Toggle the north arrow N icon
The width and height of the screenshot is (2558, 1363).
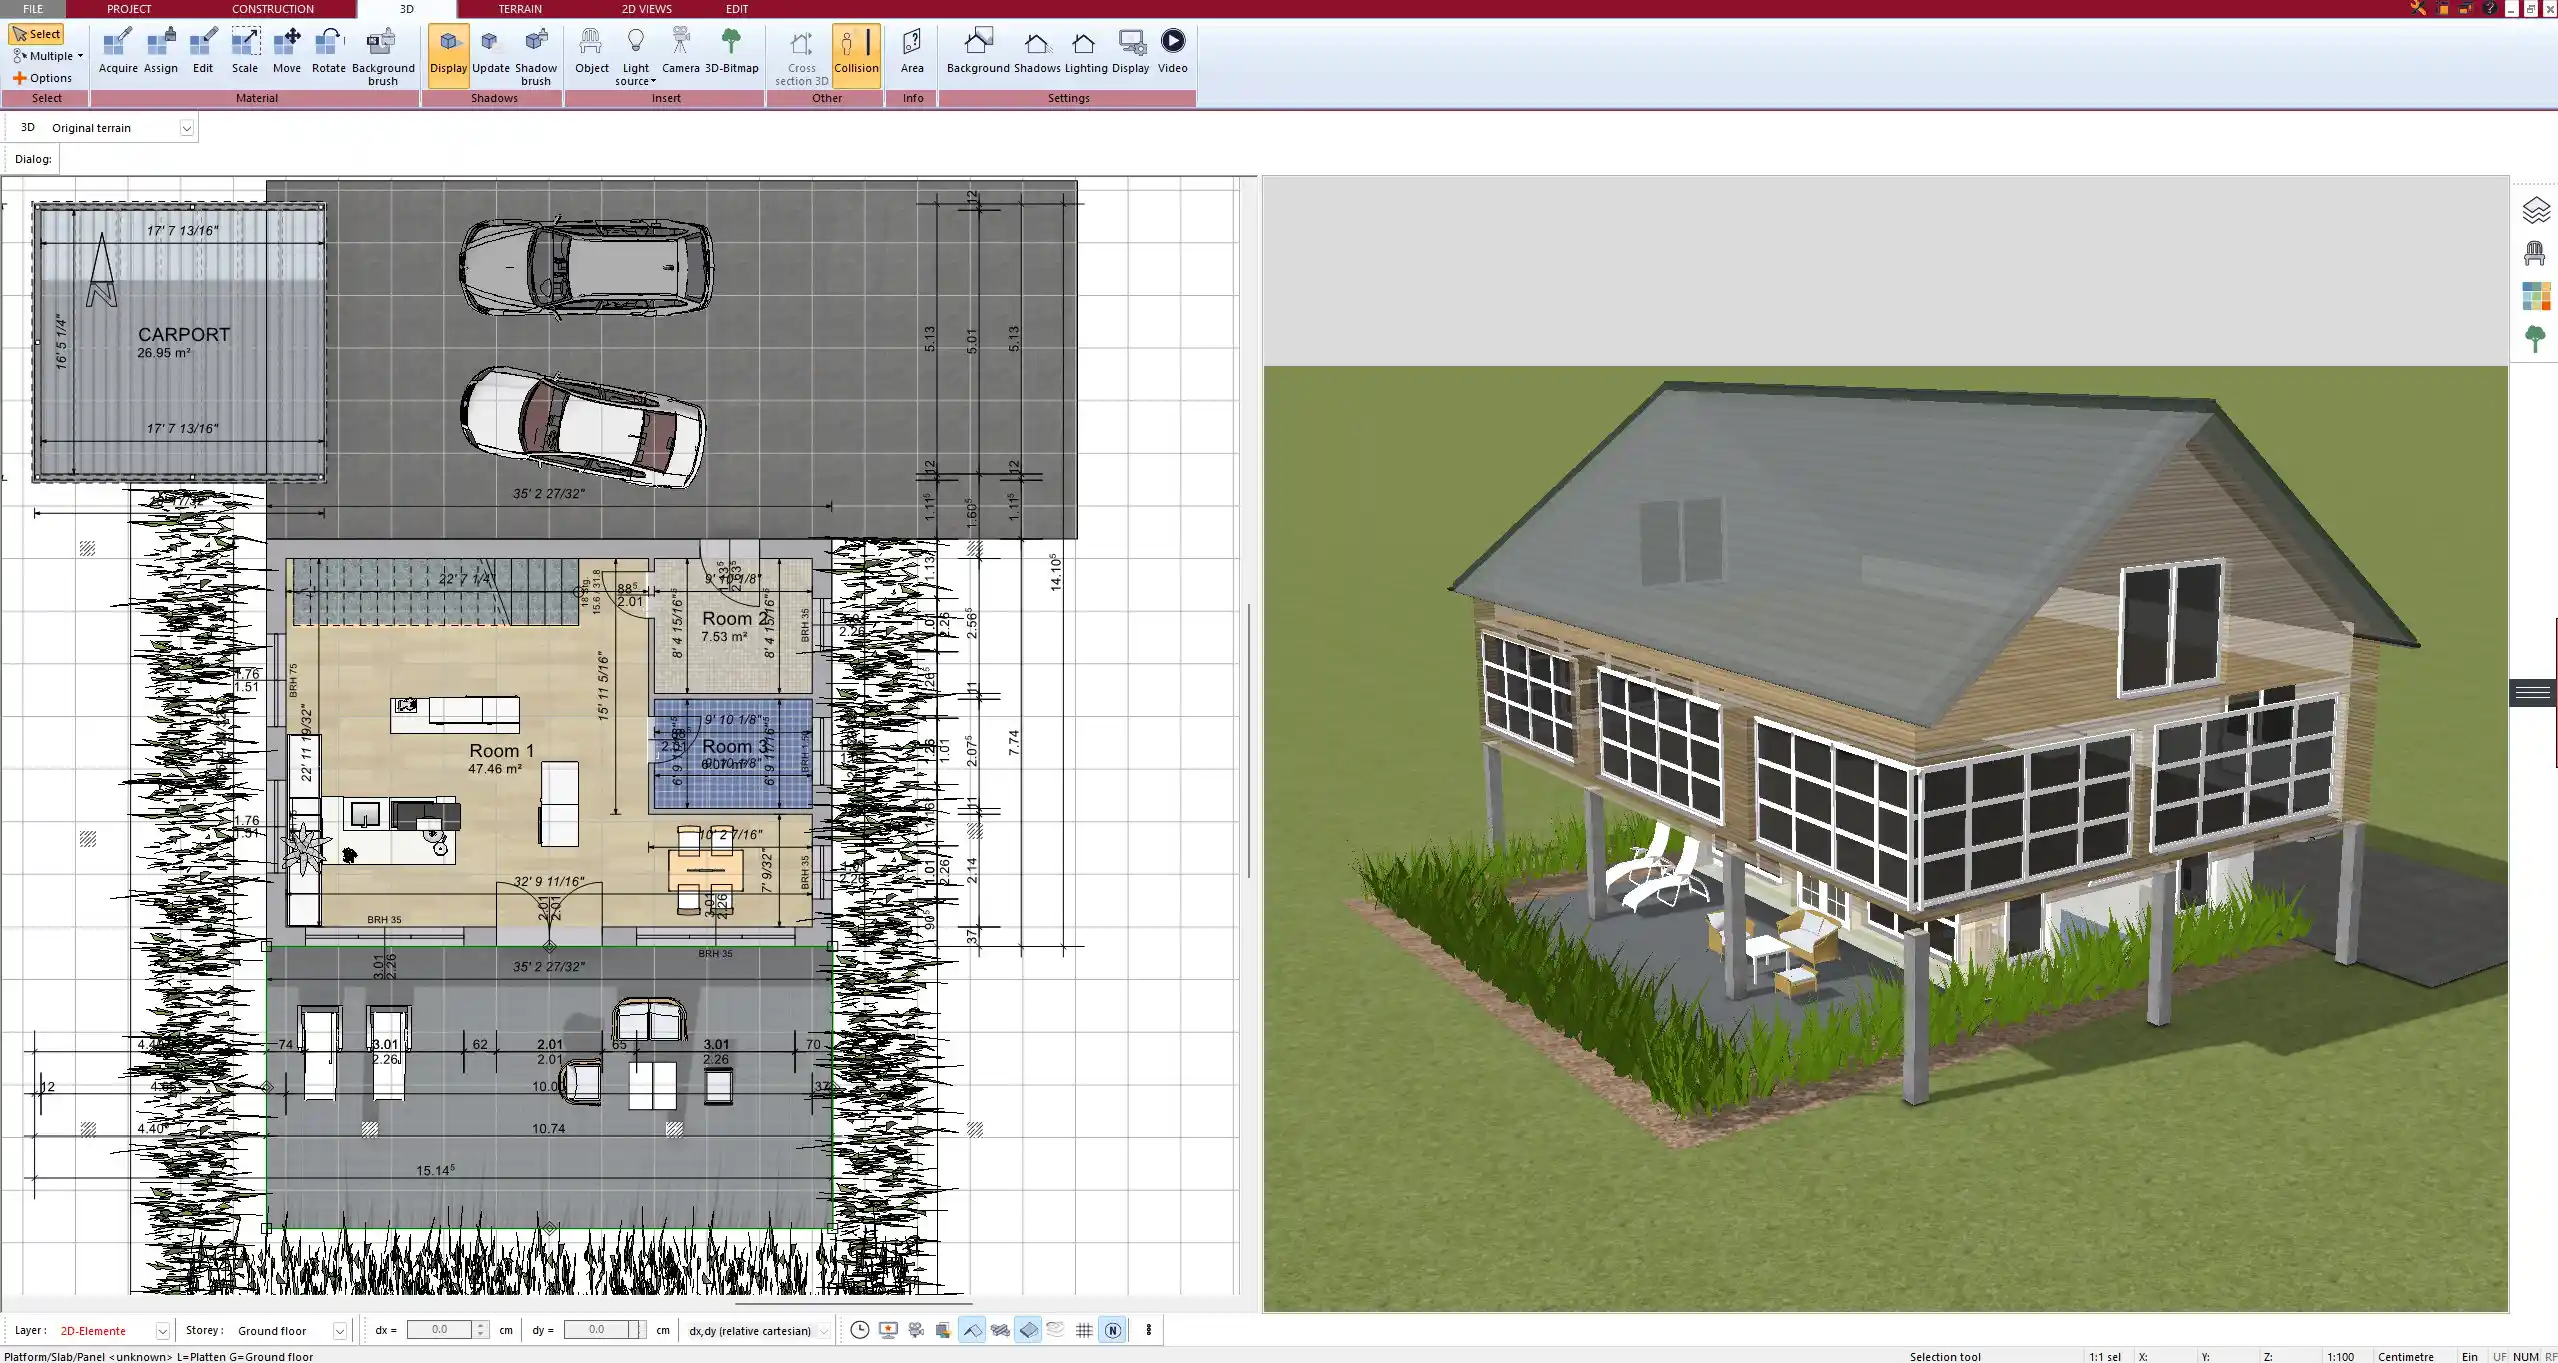click(x=1112, y=1330)
